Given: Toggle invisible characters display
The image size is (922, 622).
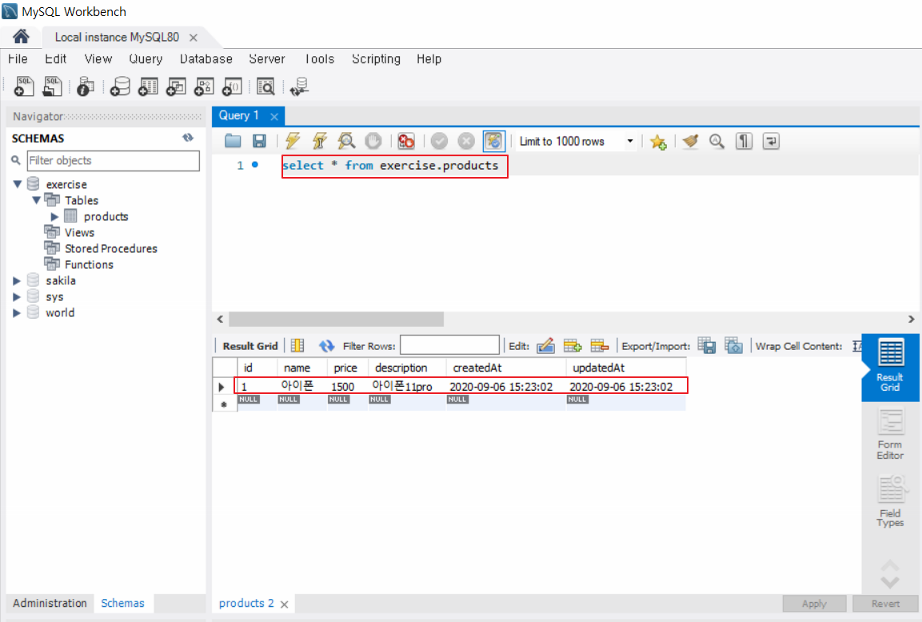Looking at the screenshot, I should (744, 141).
